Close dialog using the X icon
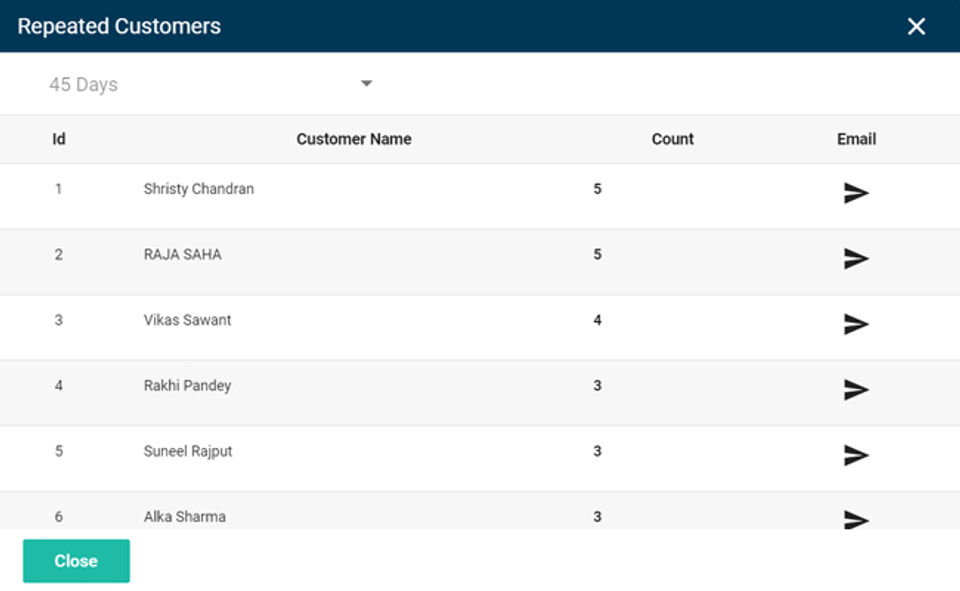The image size is (960, 591). coord(916,27)
